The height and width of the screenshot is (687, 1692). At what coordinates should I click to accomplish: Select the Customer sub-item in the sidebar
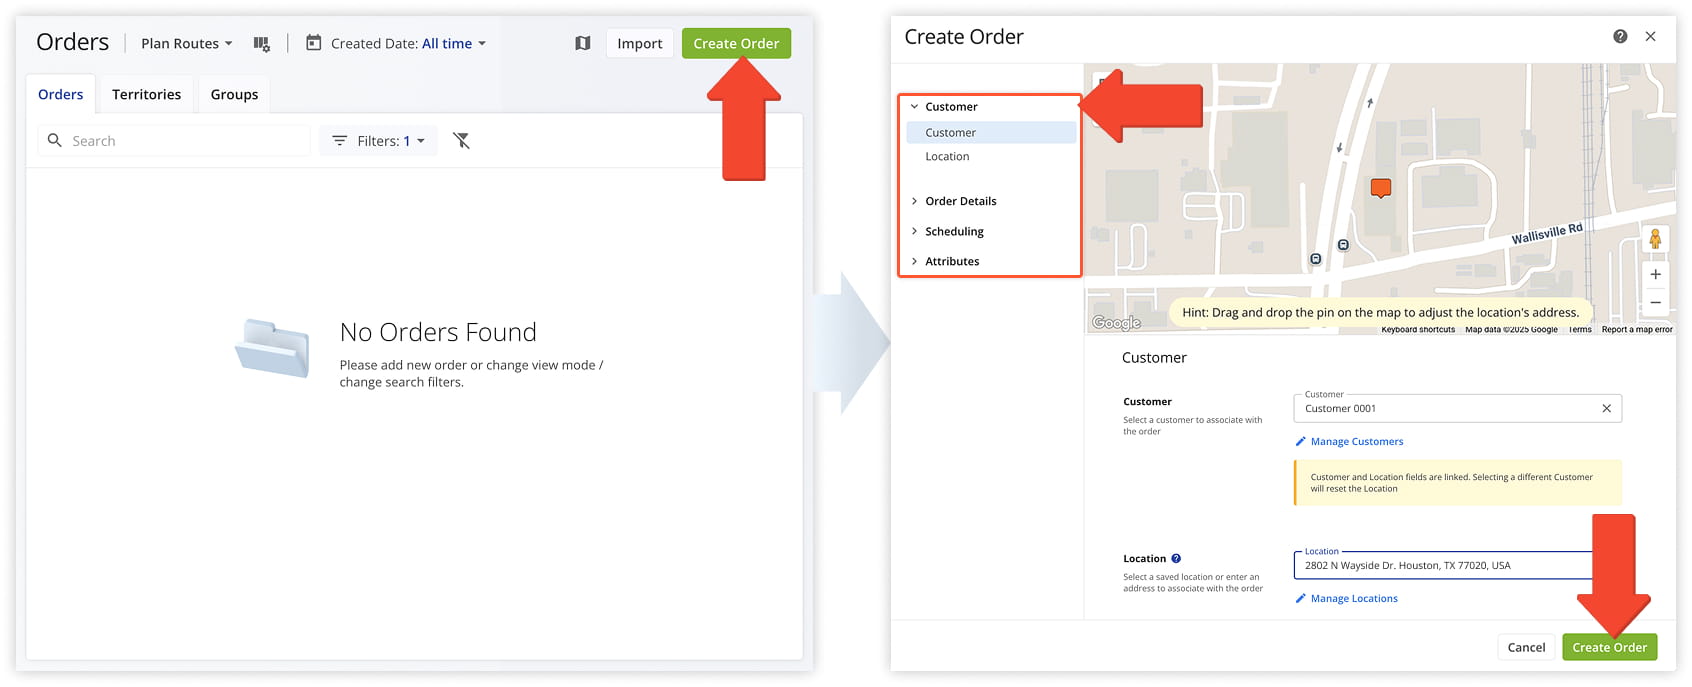pos(991,132)
